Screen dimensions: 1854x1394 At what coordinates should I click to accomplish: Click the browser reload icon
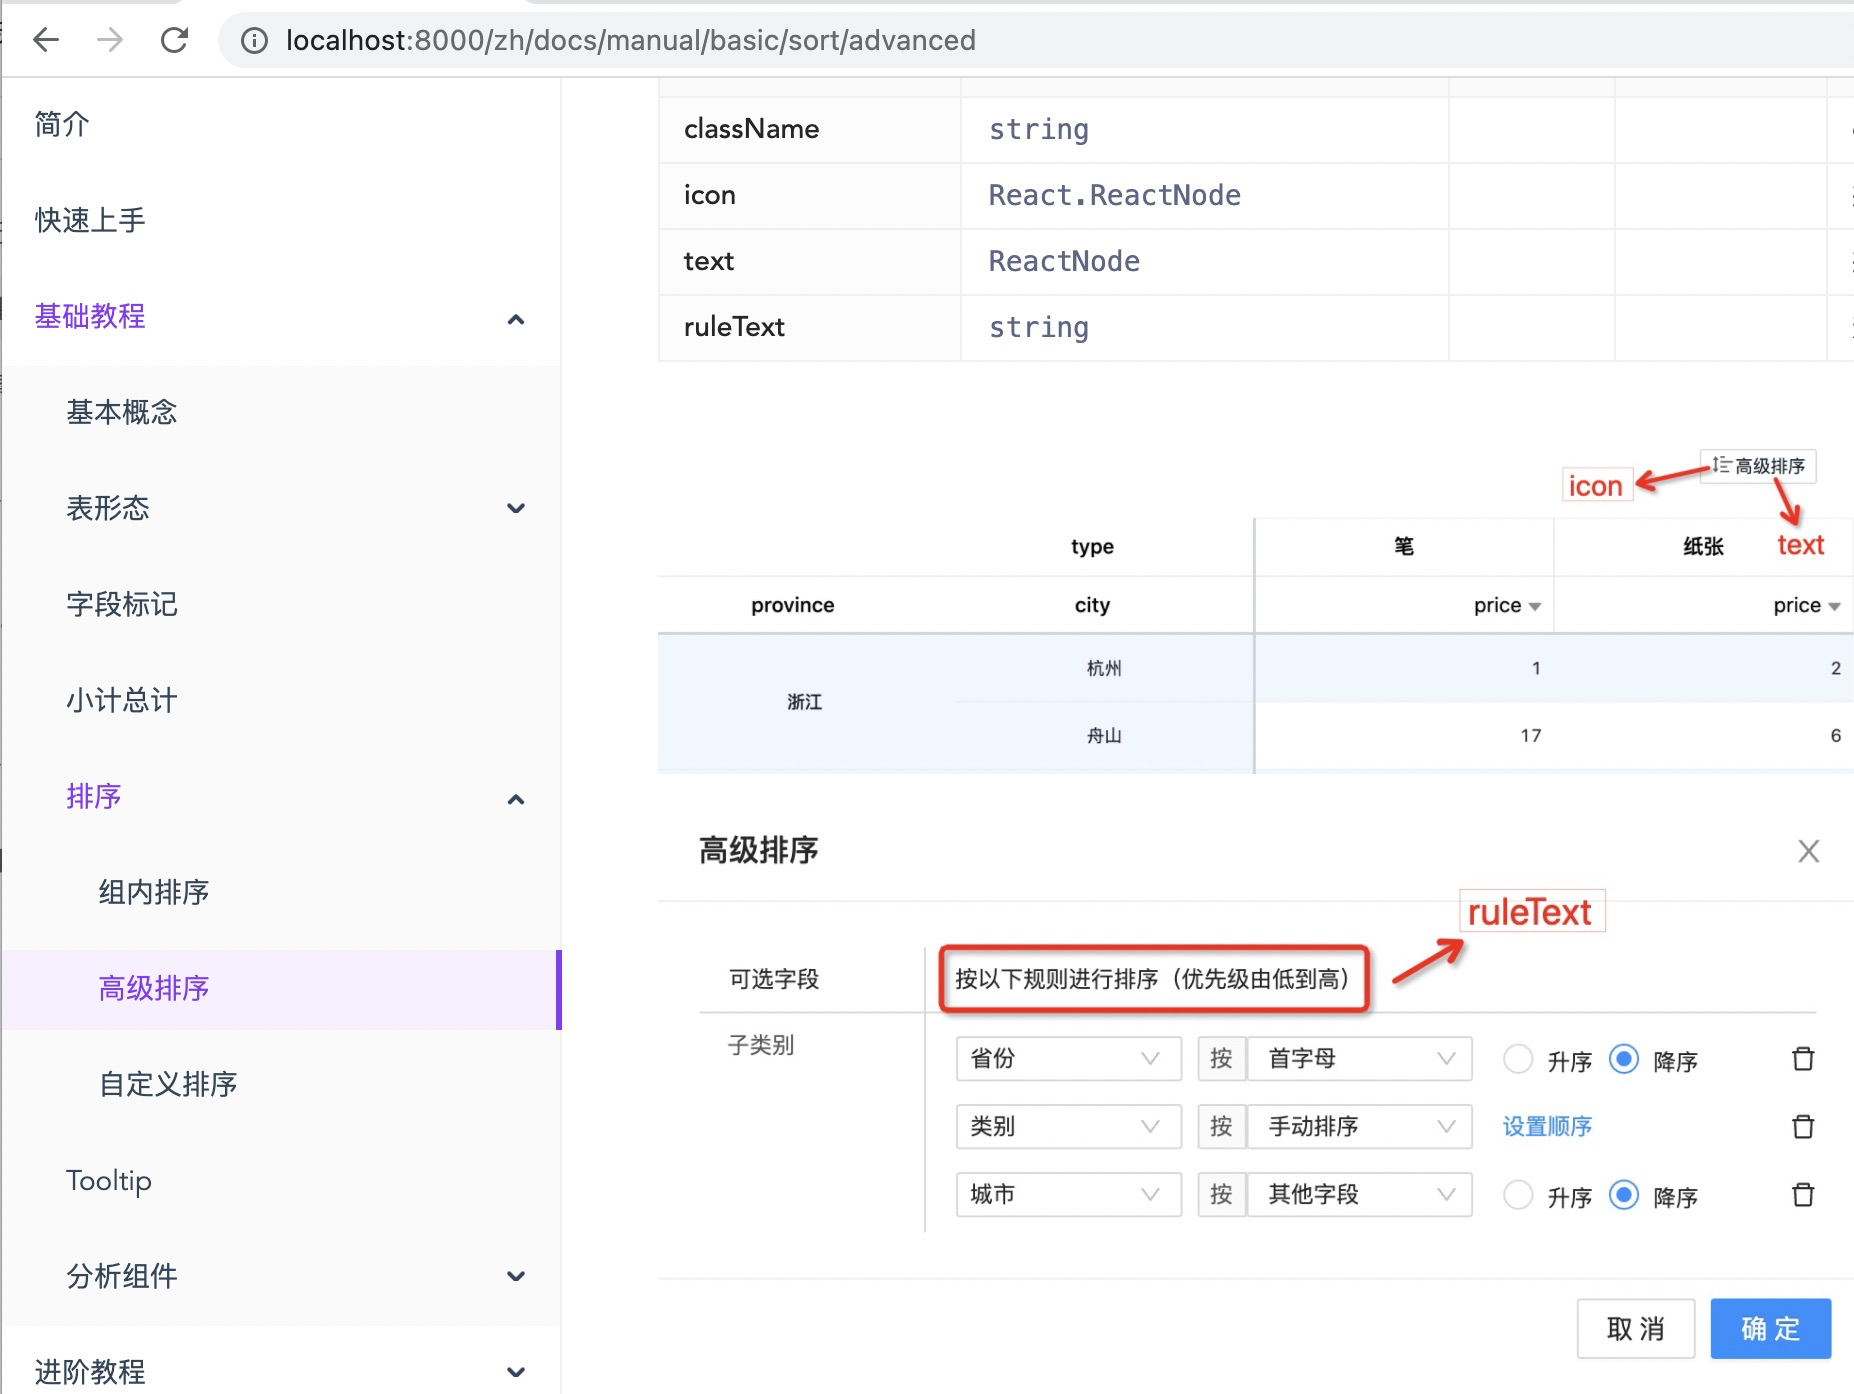pos(175,40)
